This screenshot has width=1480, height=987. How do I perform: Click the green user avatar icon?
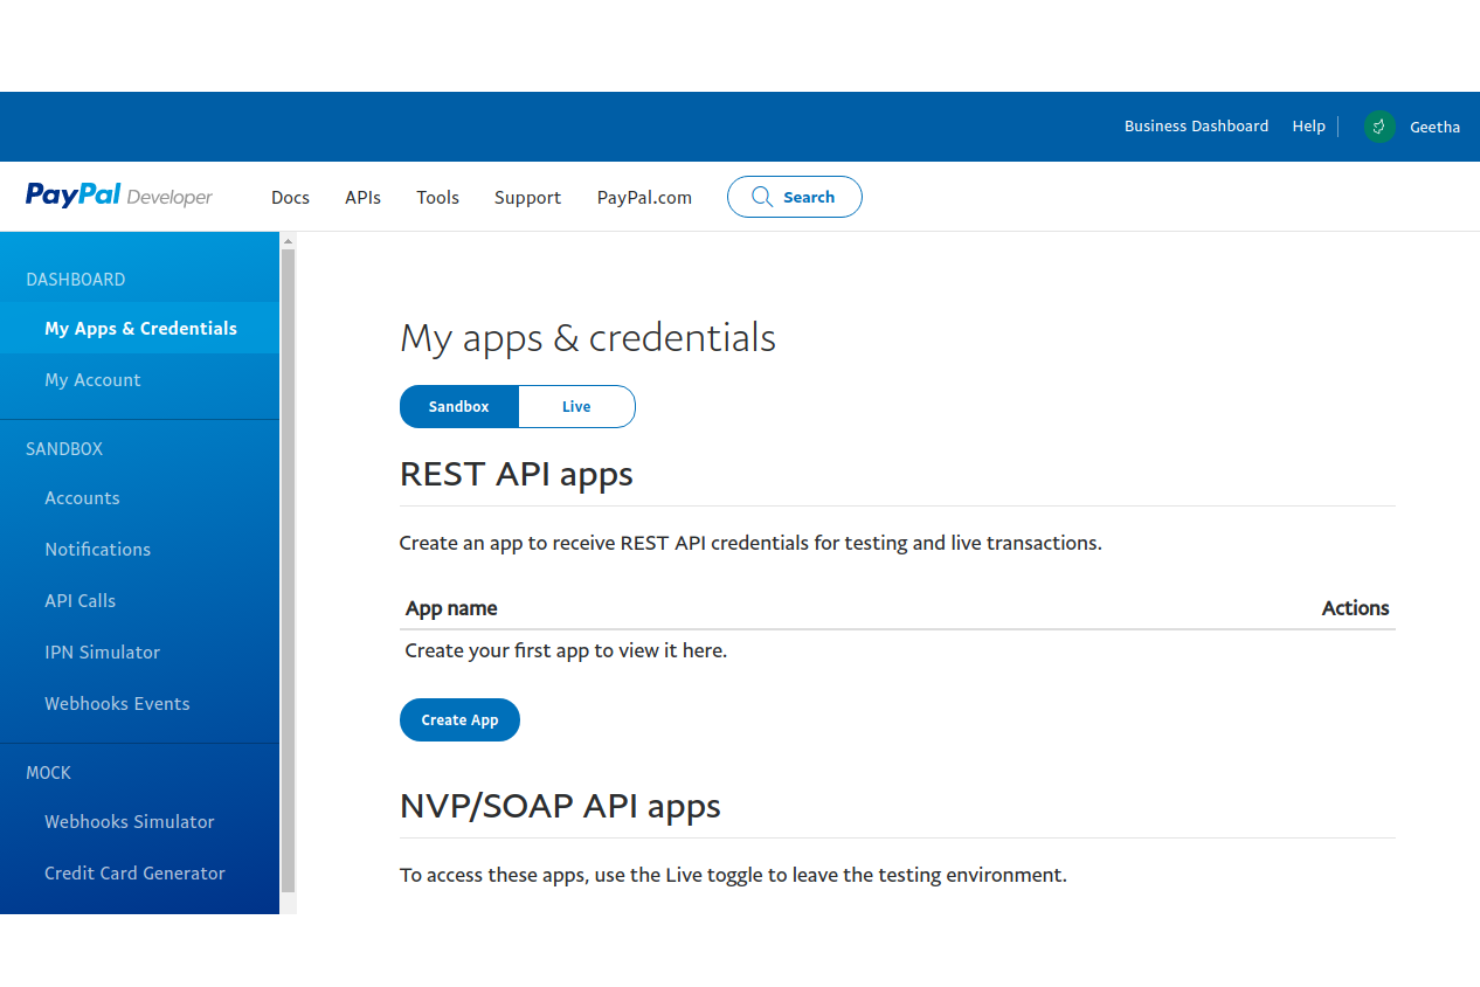[1379, 126]
